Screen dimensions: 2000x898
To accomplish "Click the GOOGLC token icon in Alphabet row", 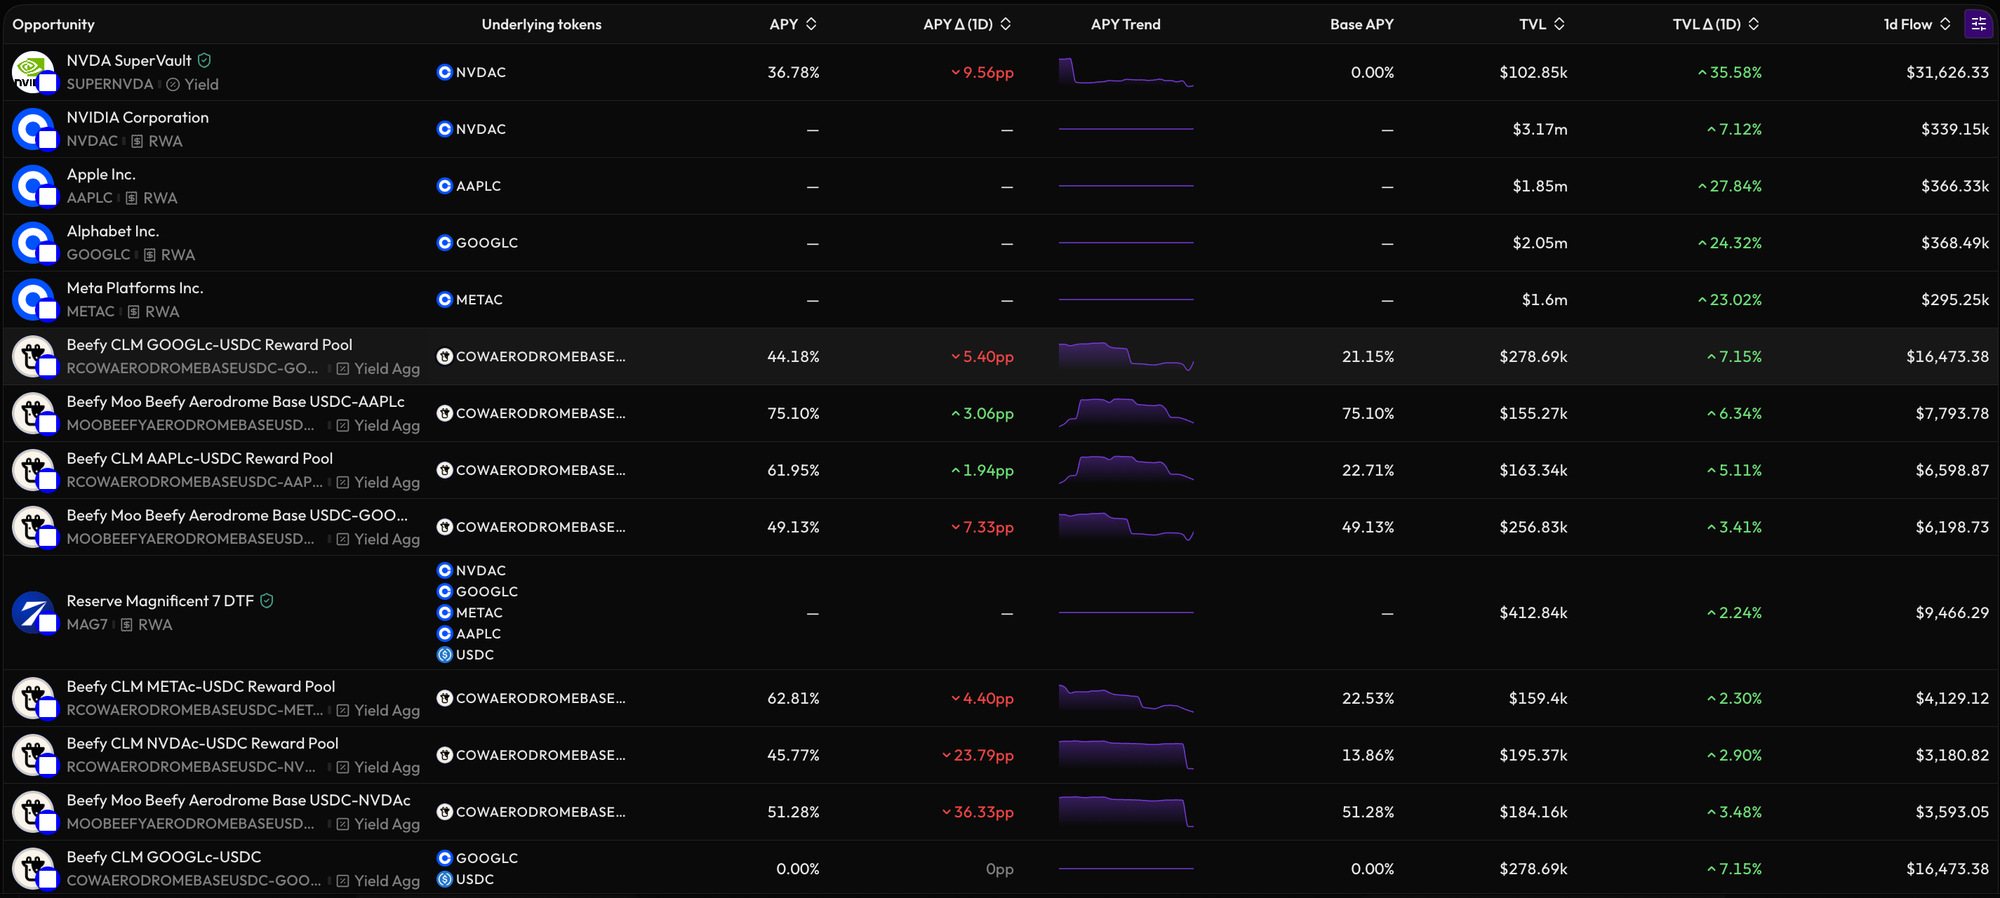I will [x=445, y=243].
